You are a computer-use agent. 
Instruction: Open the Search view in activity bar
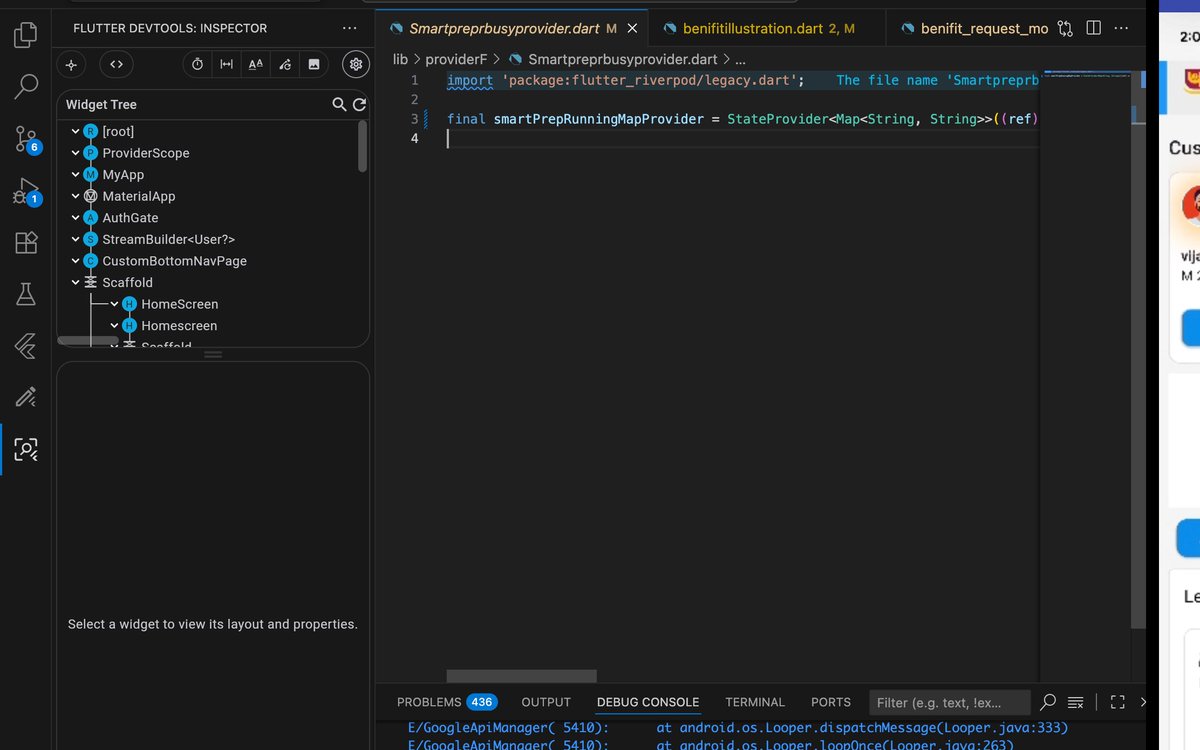point(26,87)
